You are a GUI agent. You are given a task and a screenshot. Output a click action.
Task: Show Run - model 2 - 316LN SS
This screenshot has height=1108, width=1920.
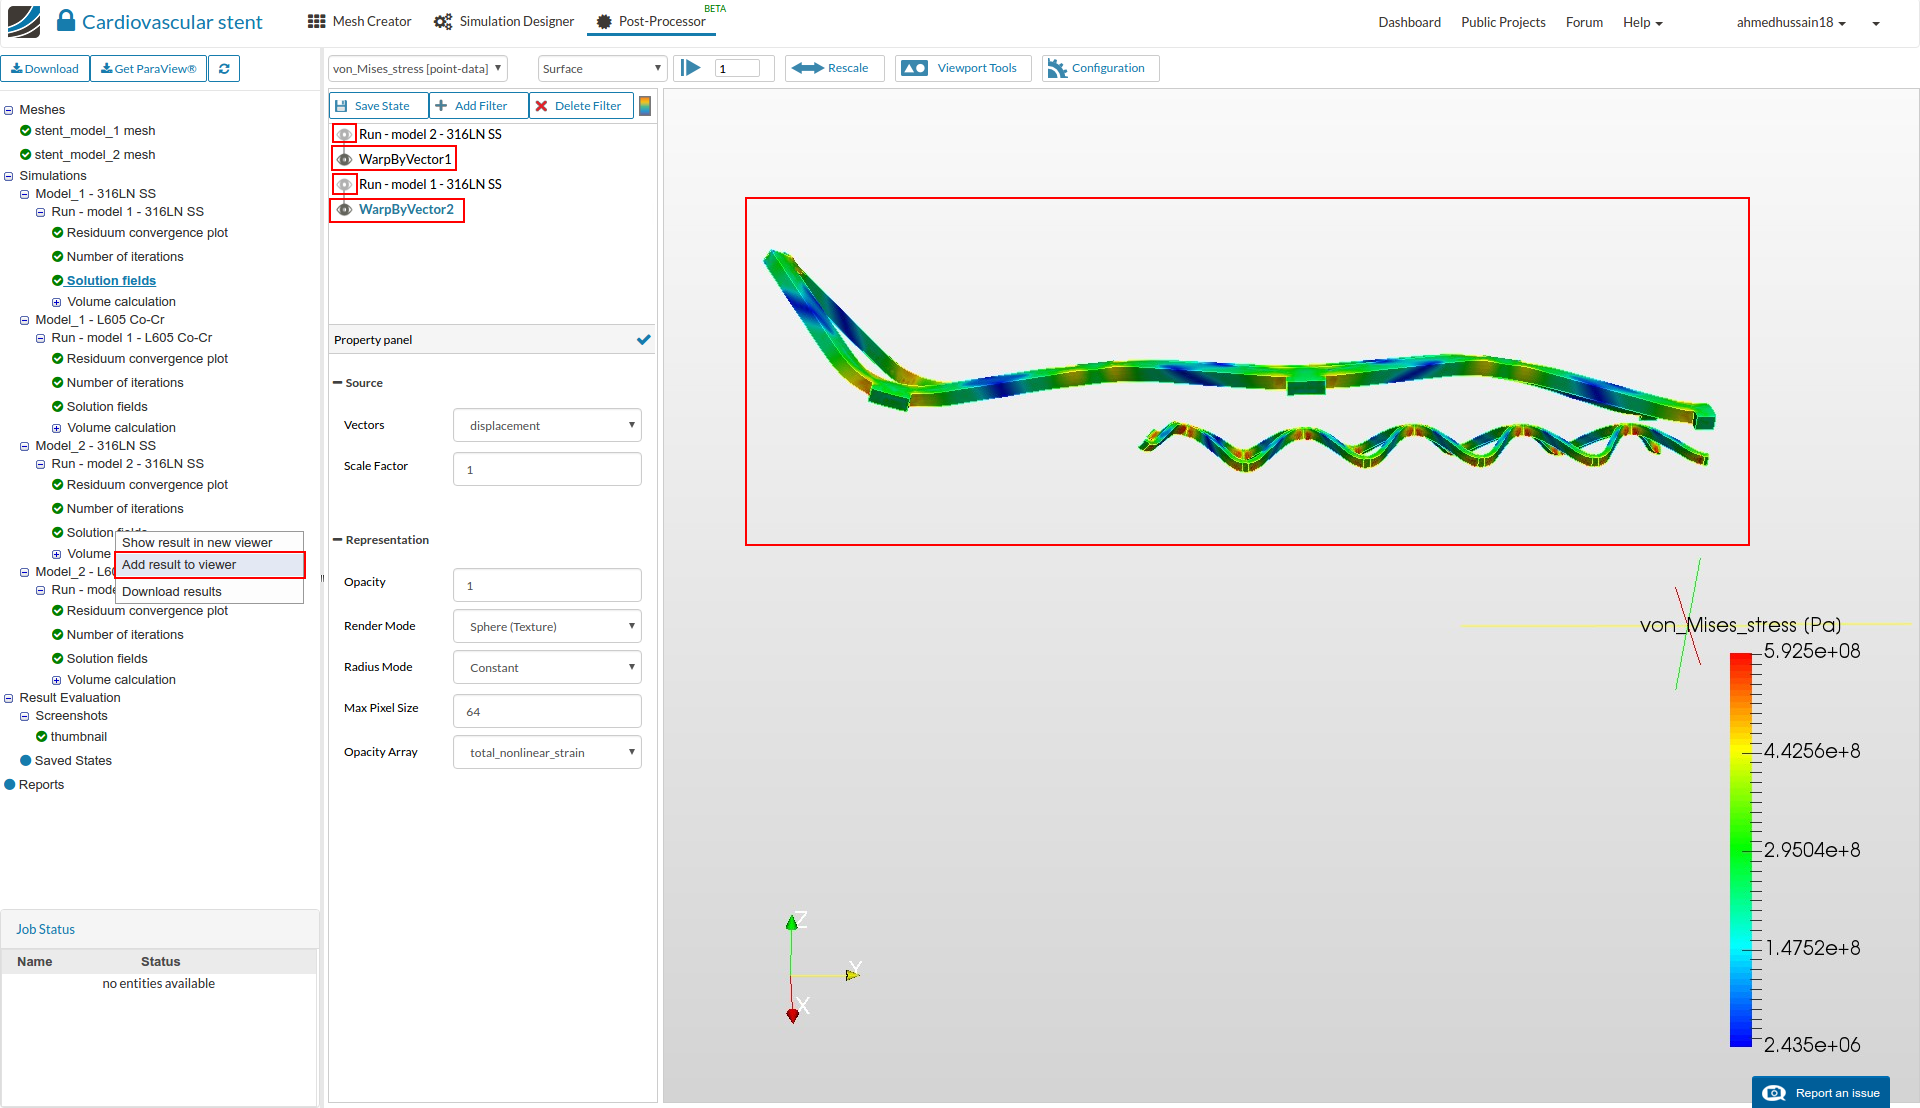pos(344,134)
